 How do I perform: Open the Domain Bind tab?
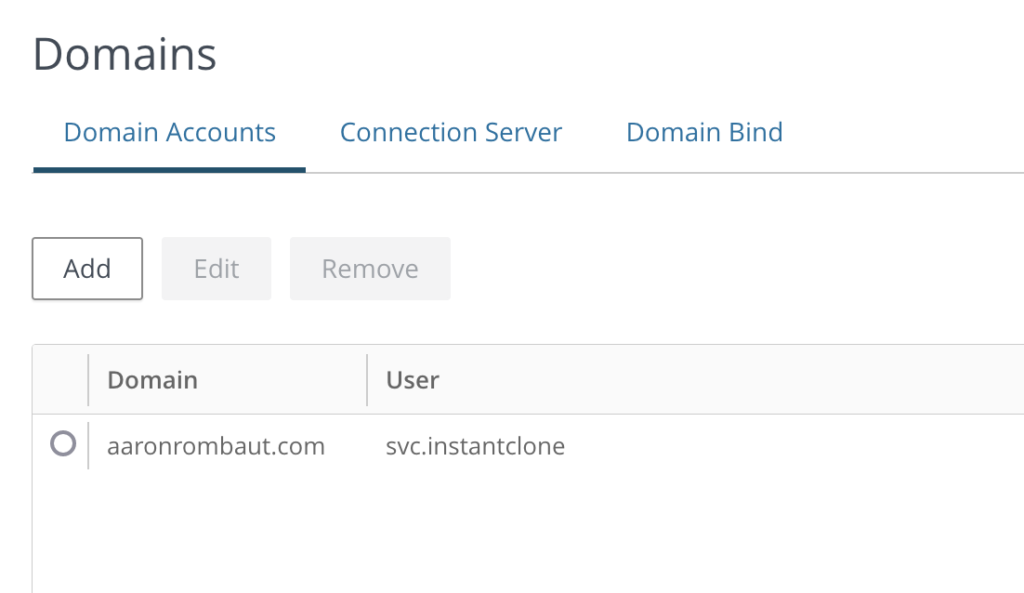coord(704,132)
